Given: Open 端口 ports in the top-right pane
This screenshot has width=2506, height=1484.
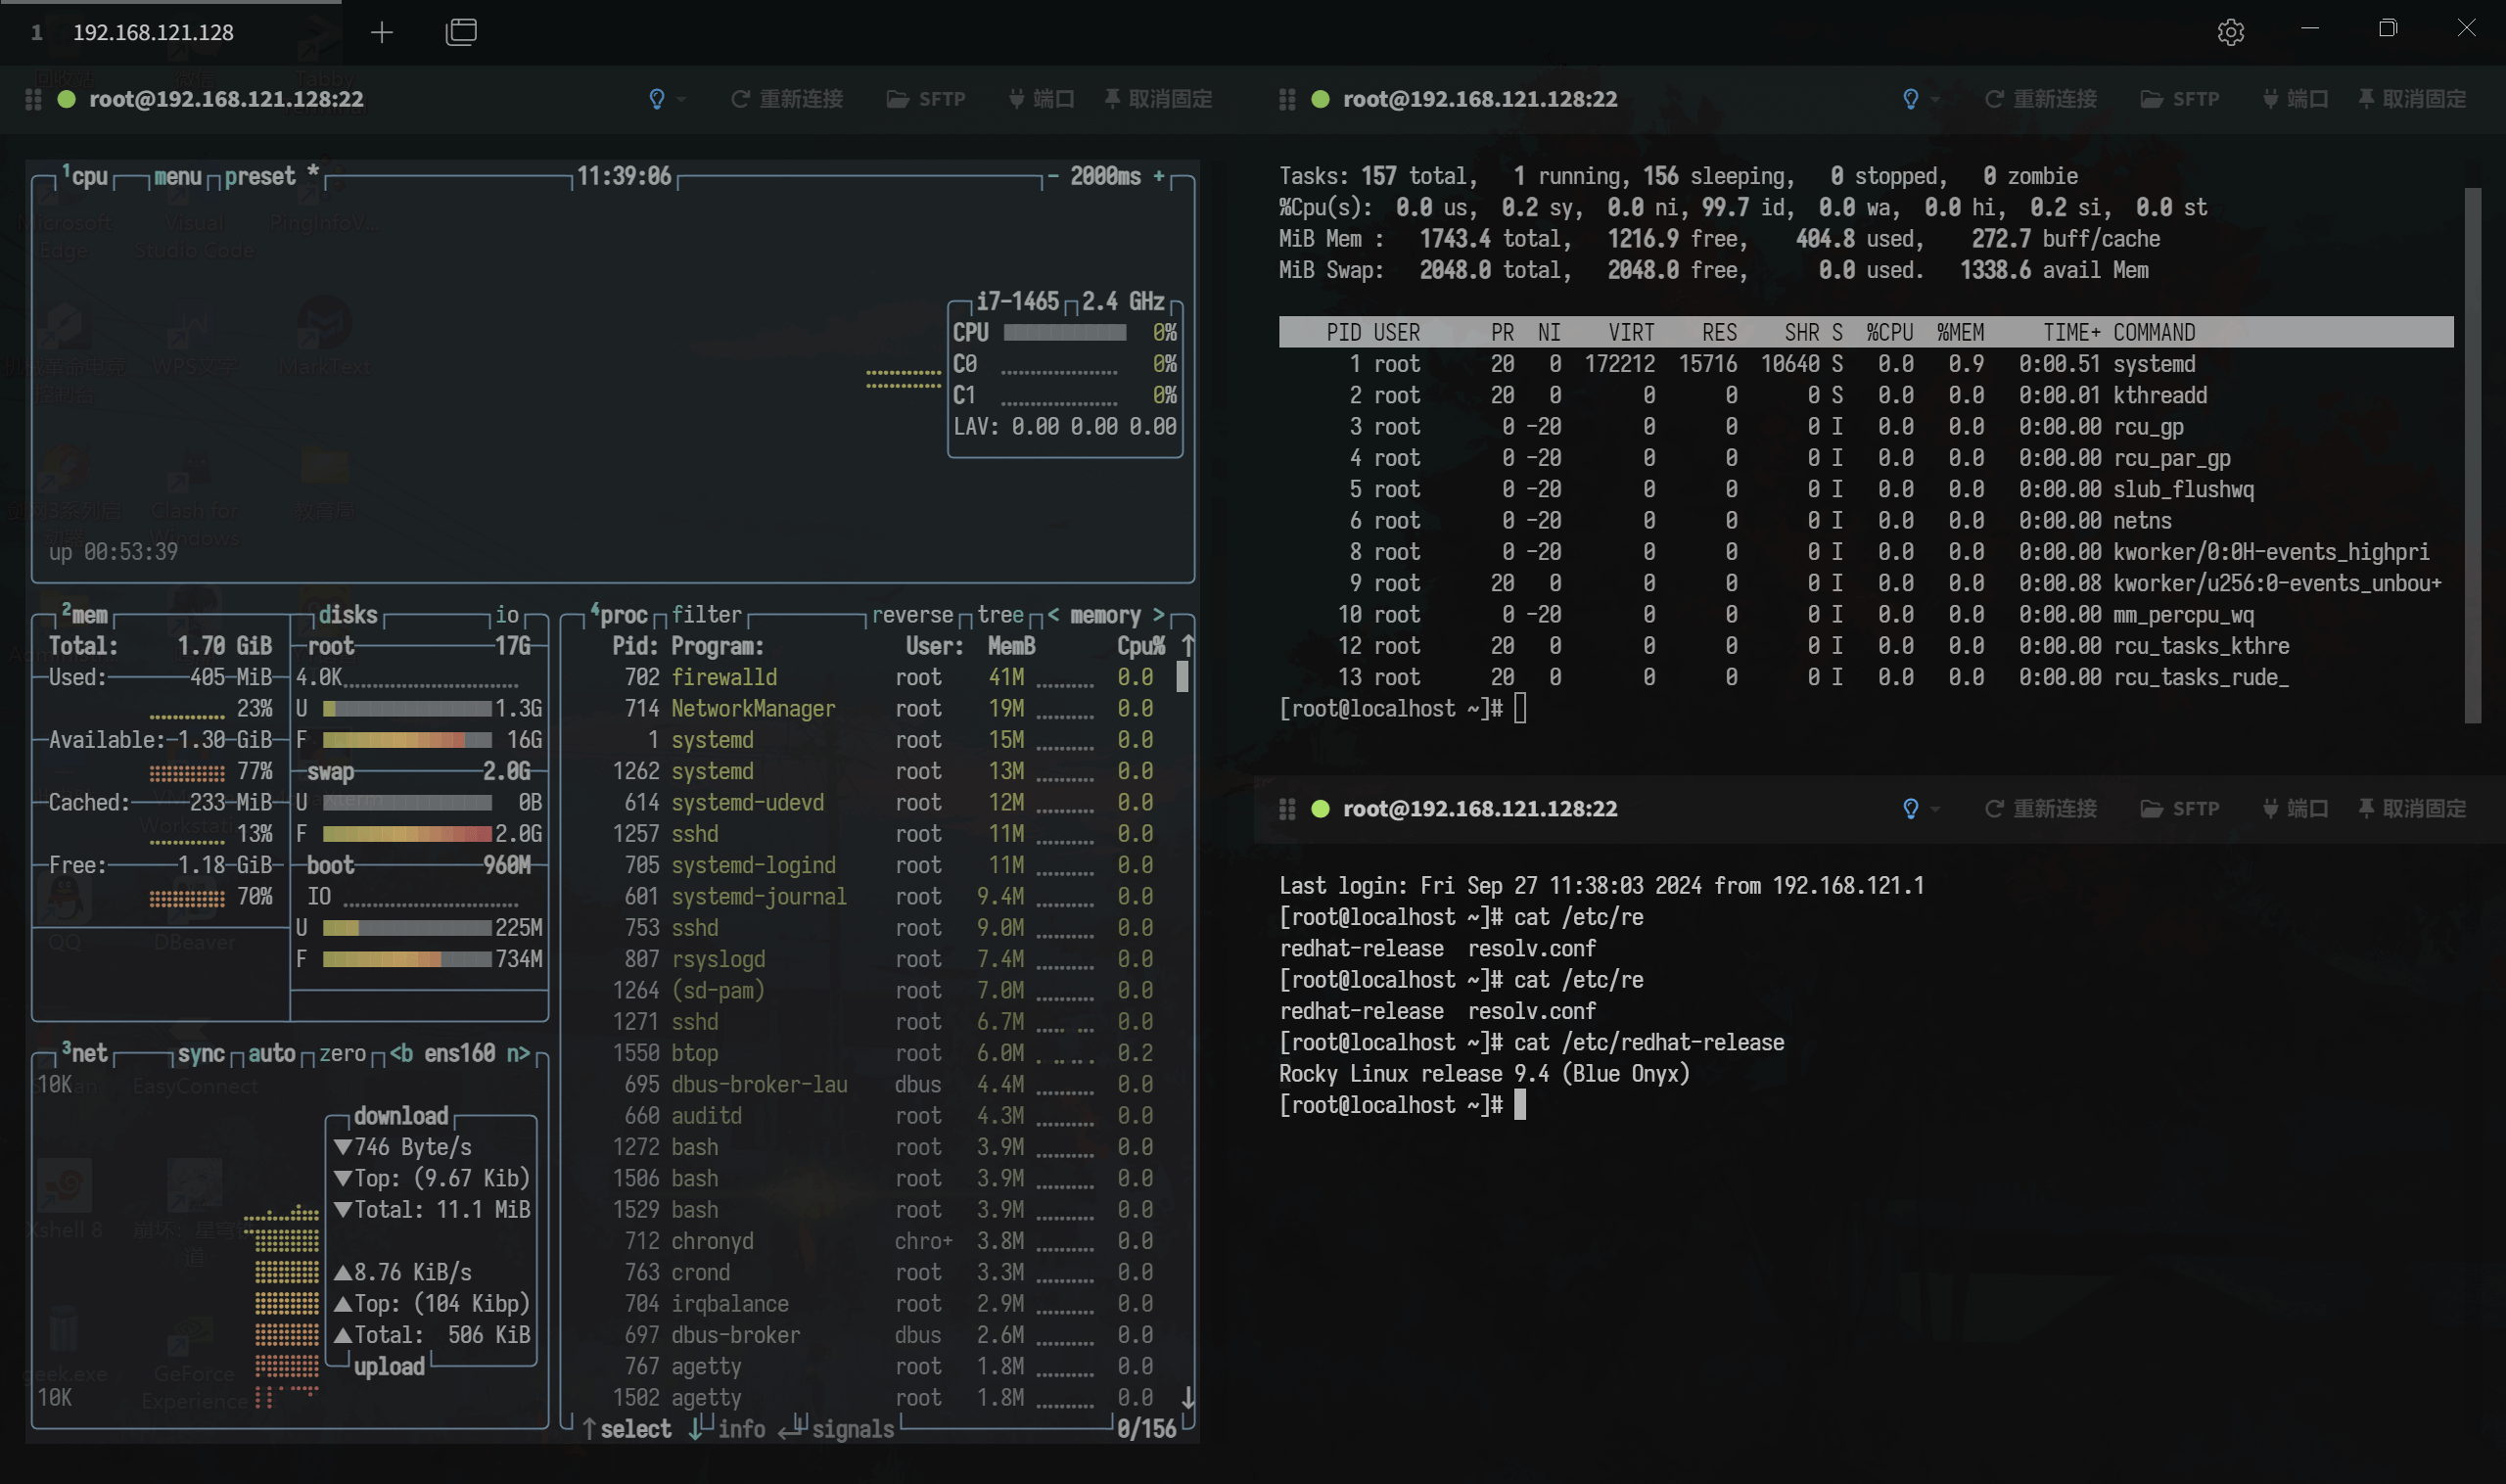Looking at the screenshot, I should tap(2295, 99).
